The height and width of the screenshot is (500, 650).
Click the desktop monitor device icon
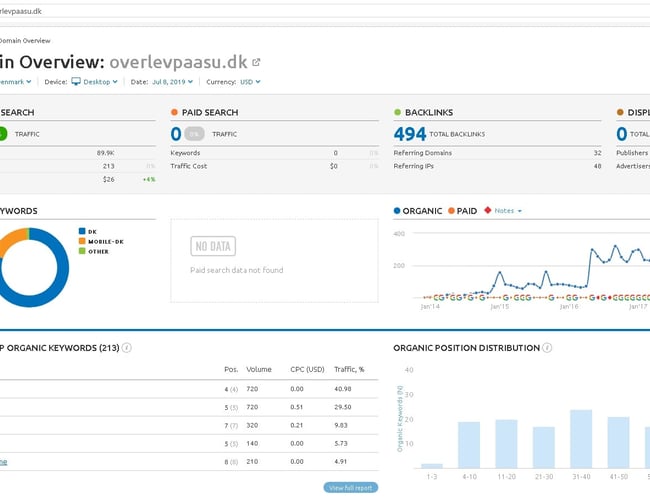[x=75, y=82]
